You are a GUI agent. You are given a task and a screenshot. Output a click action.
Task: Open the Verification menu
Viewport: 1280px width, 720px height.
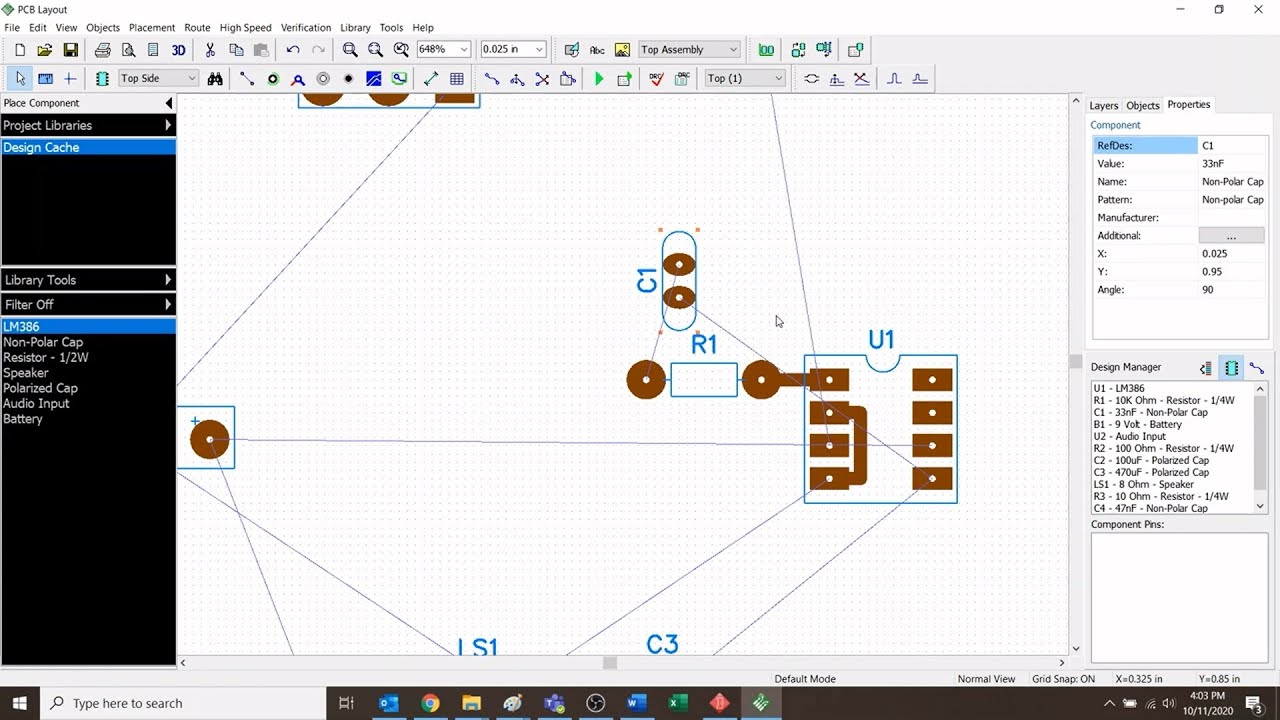pos(306,27)
